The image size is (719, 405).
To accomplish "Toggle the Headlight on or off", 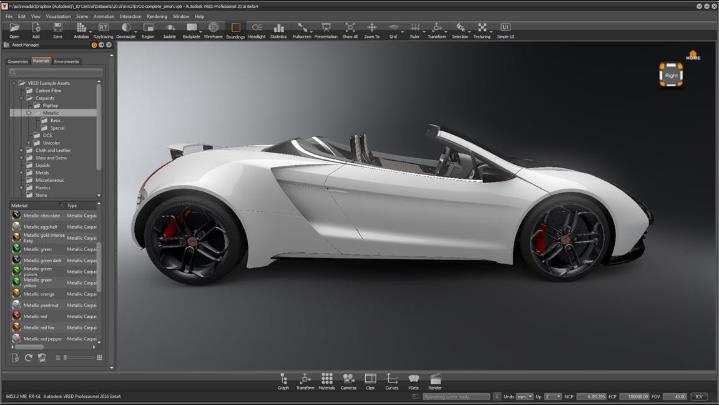I will (x=256, y=30).
